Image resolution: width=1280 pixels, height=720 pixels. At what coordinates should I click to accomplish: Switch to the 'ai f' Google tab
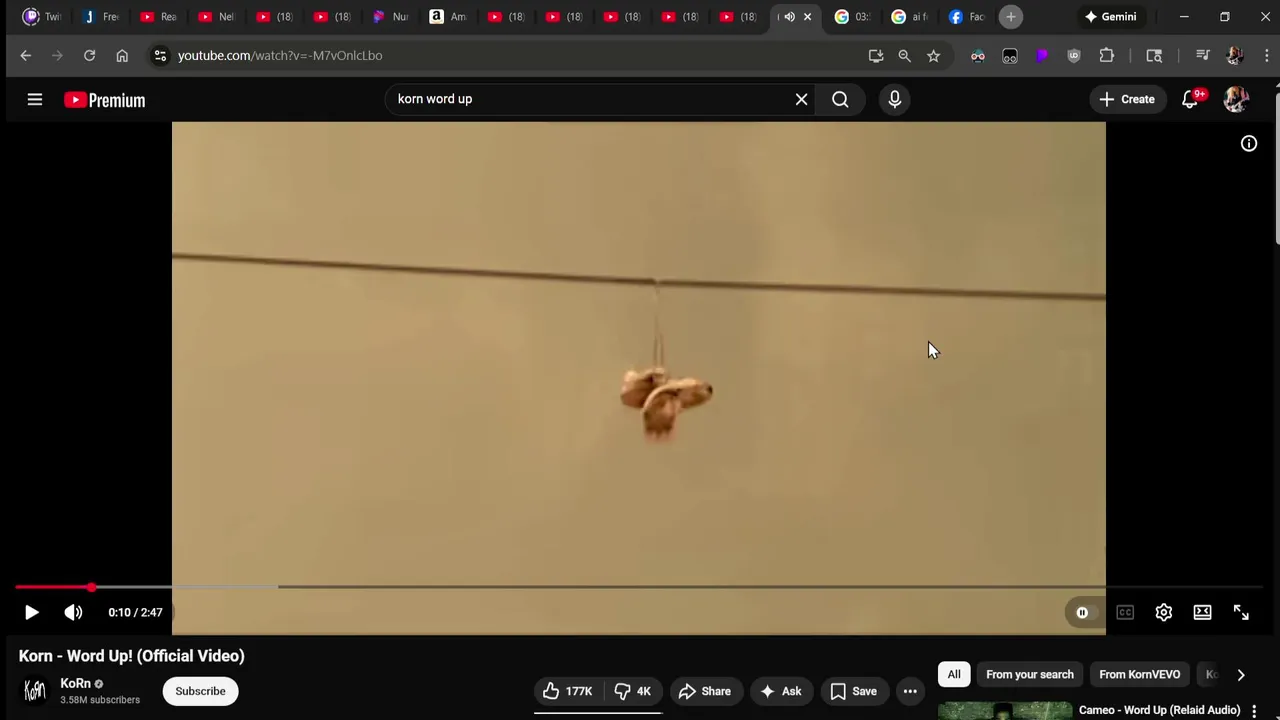[910, 17]
